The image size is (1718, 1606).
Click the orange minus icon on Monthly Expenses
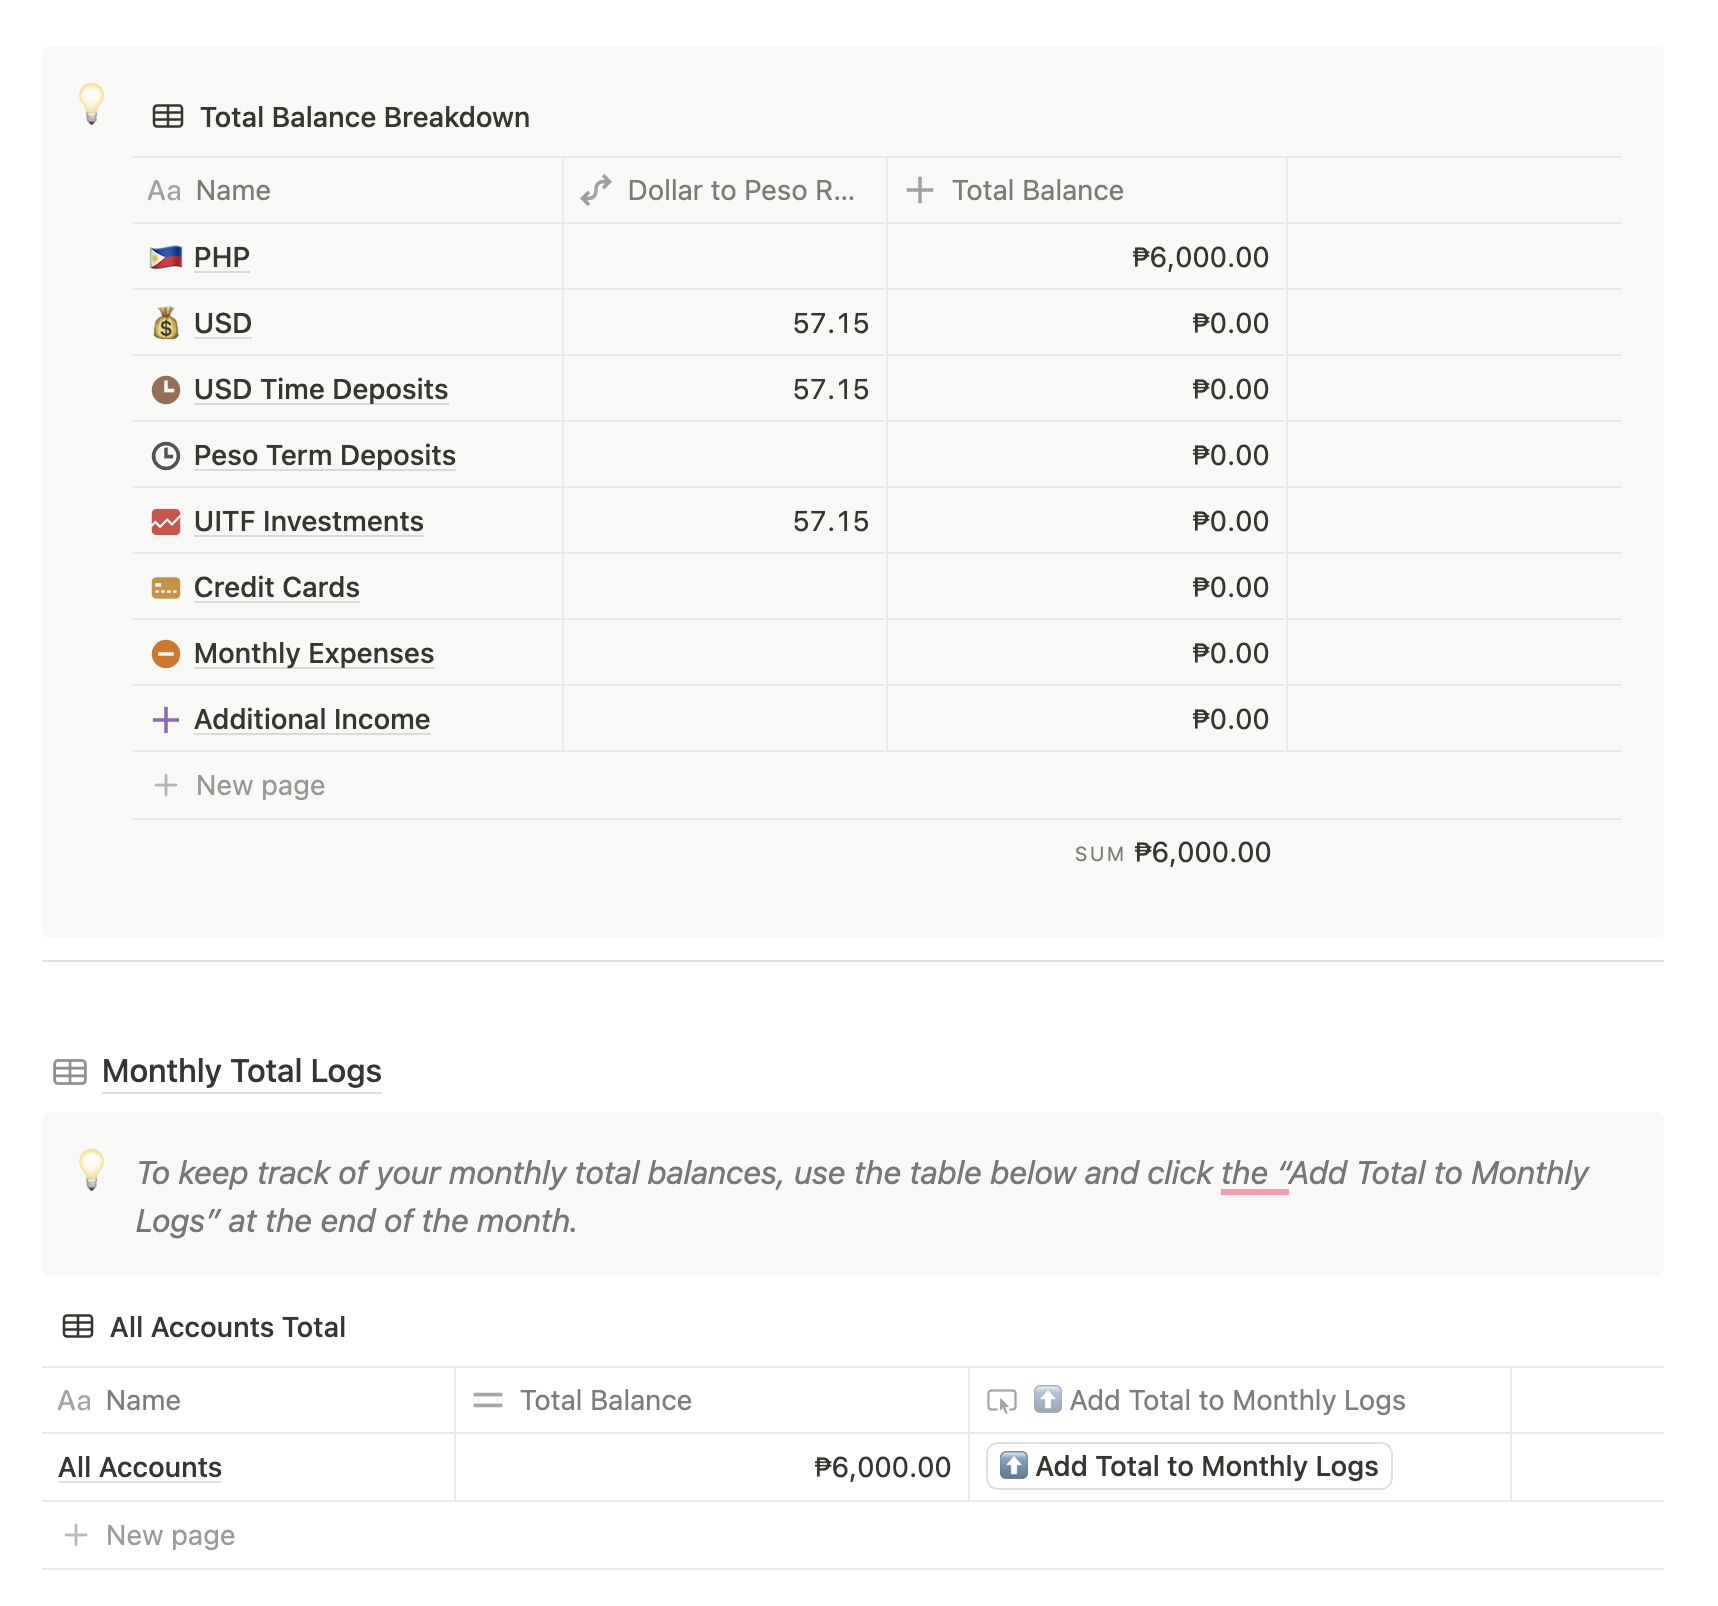click(166, 653)
